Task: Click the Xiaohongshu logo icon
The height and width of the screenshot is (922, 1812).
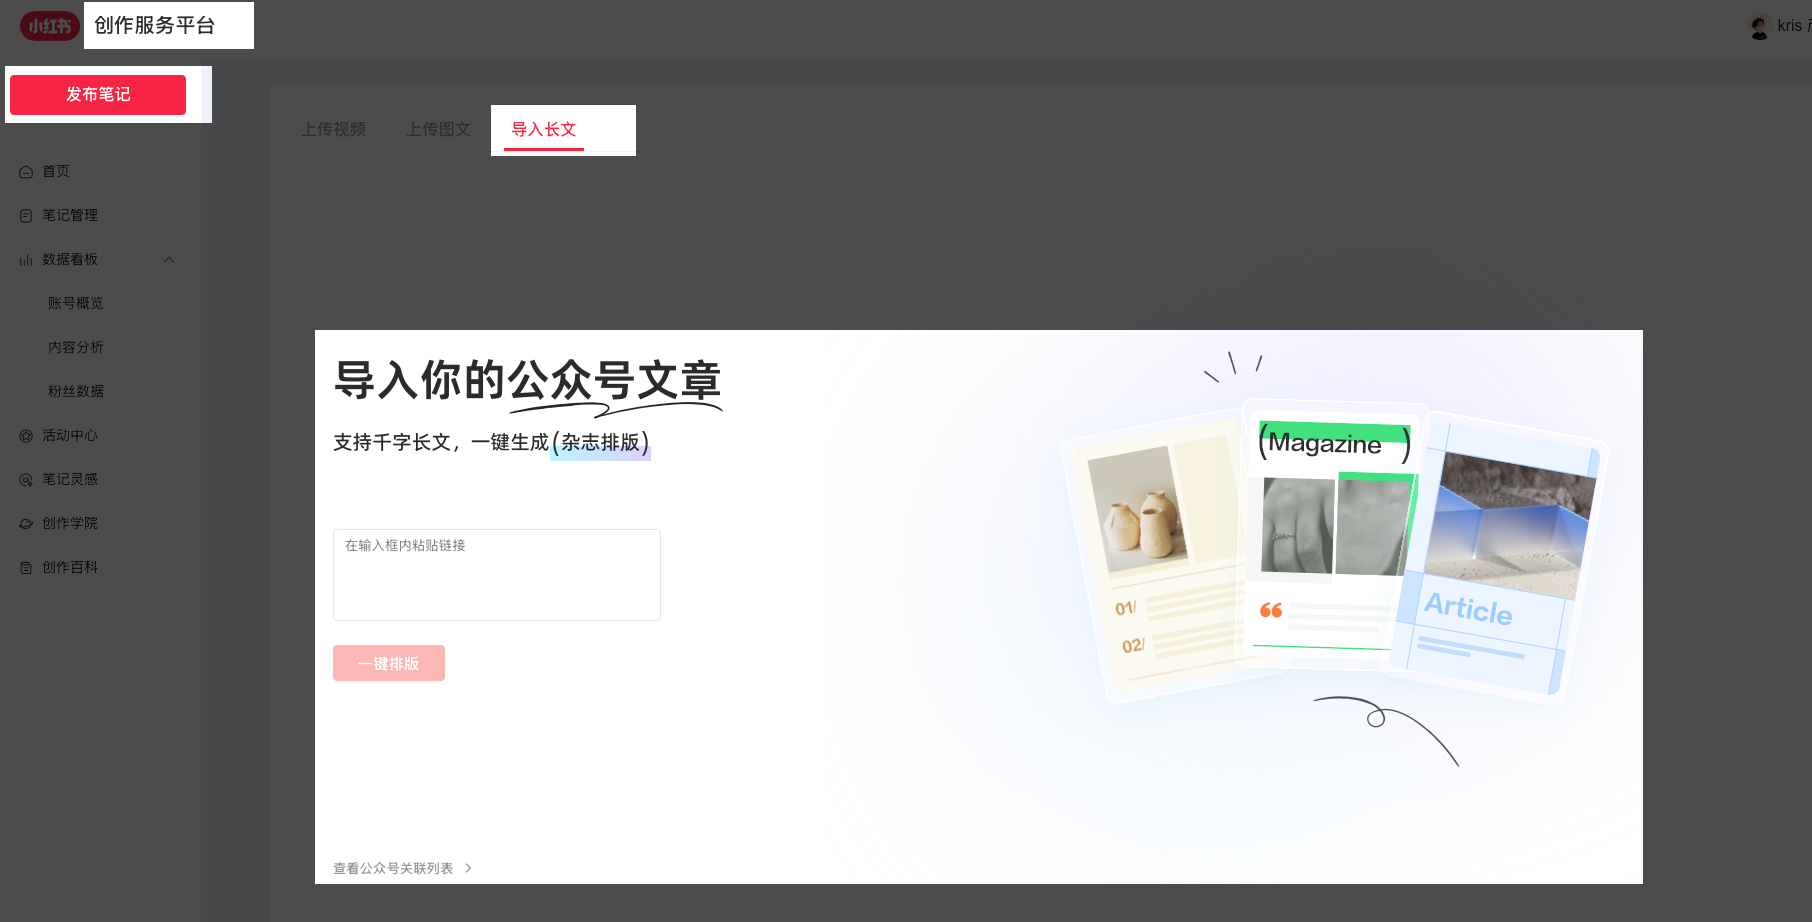Action: (x=49, y=26)
